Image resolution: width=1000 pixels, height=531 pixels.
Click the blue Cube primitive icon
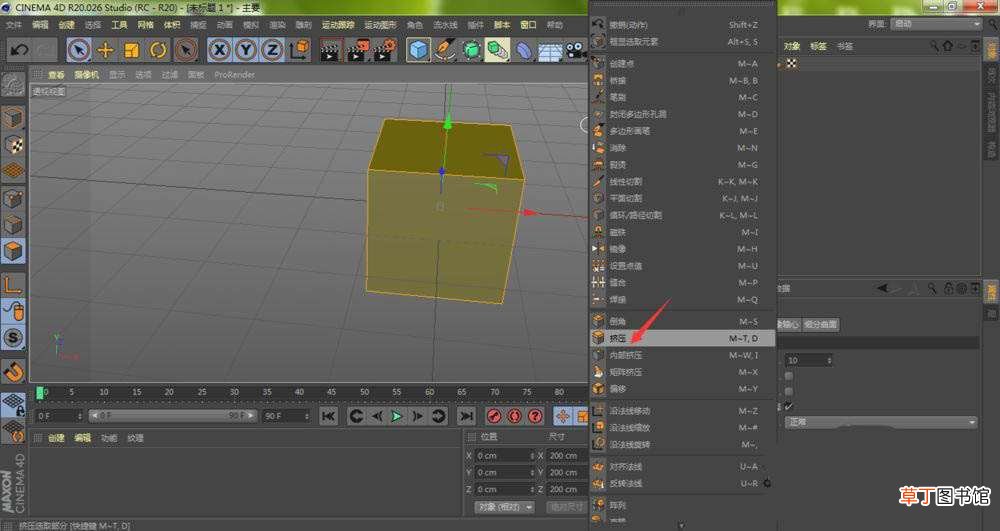click(x=418, y=50)
